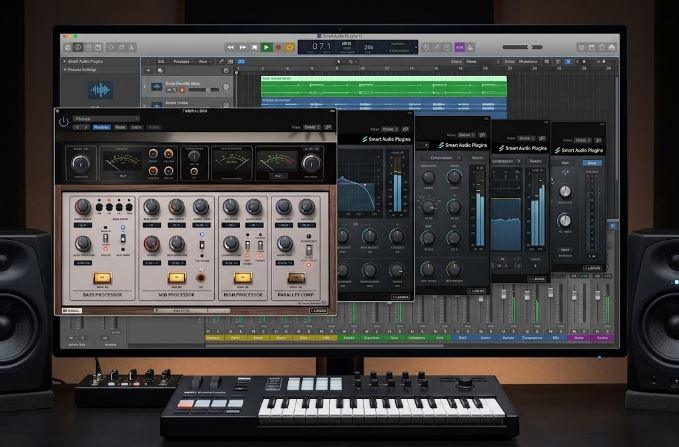Adjust the first track's volume slider in its header
The image size is (679, 447).
pos(204,90)
